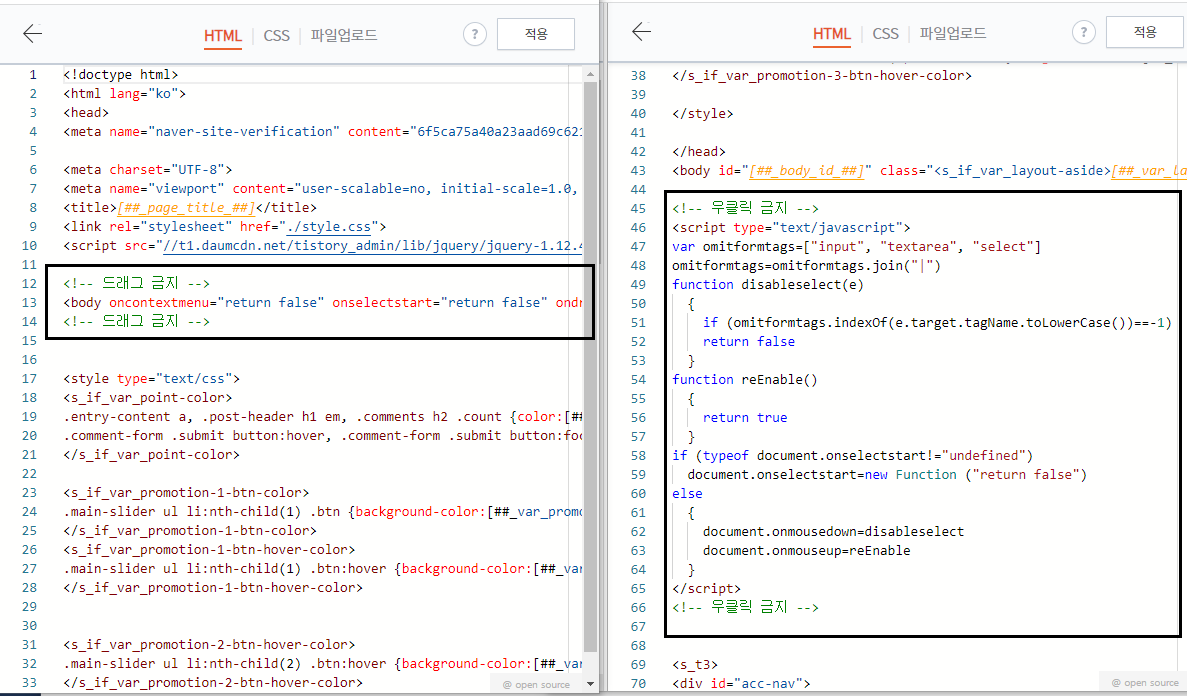This screenshot has width=1187, height=696.
Task: Click the back arrow in the left editor
Action: pos(33,33)
